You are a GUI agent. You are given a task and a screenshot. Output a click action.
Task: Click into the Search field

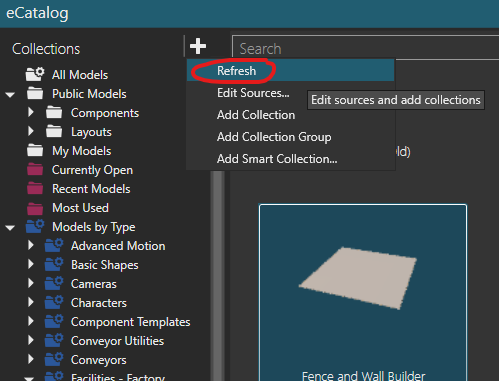coord(365,49)
